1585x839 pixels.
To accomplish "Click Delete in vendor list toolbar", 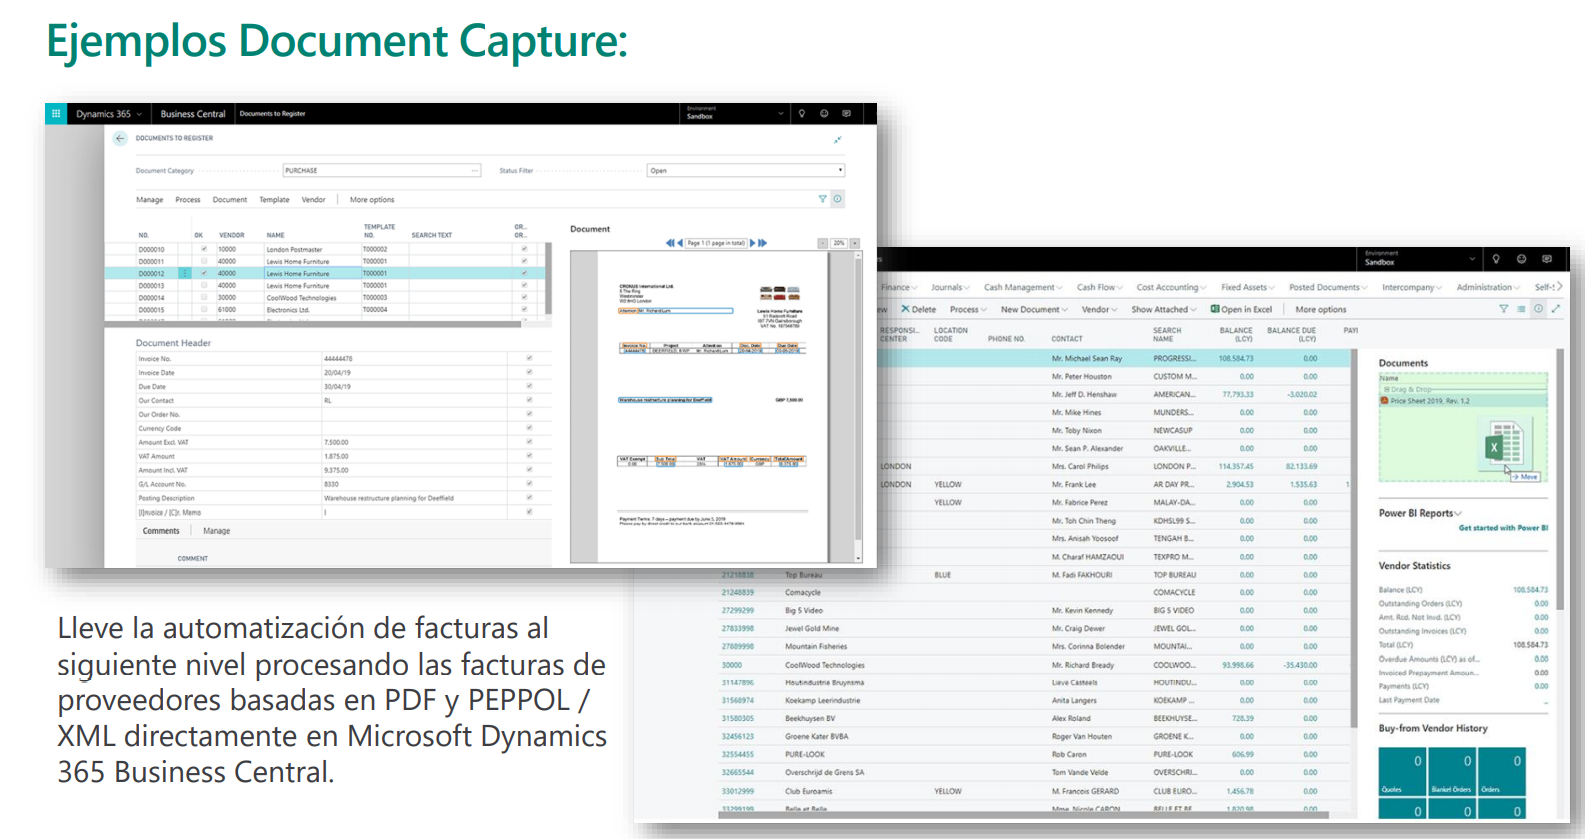I will pos(919,309).
